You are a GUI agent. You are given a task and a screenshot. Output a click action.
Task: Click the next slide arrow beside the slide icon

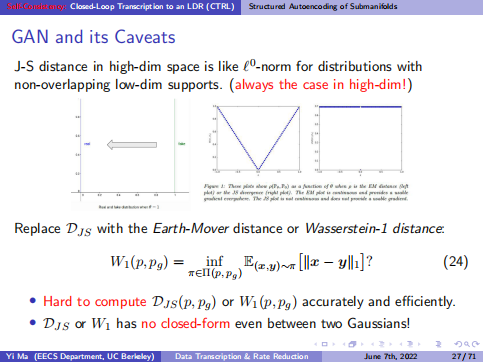[x=334, y=344]
